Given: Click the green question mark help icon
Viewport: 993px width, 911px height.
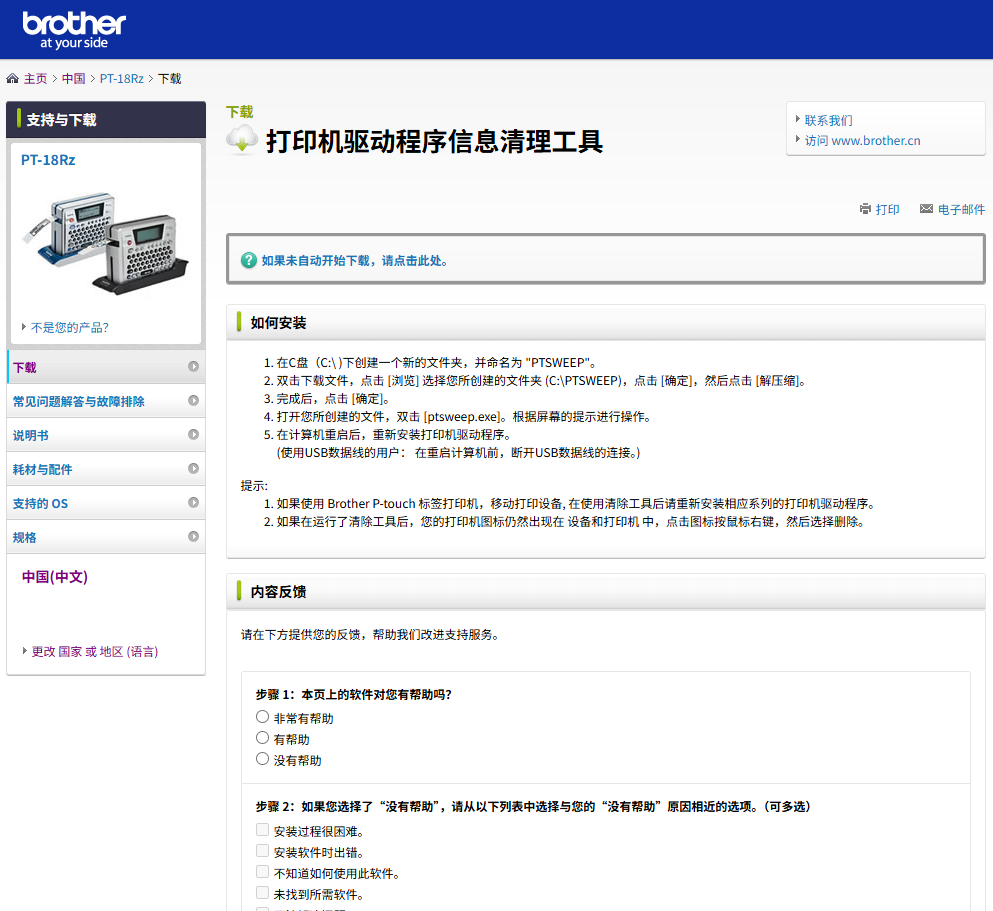Looking at the screenshot, I should (x=249, y=260).
